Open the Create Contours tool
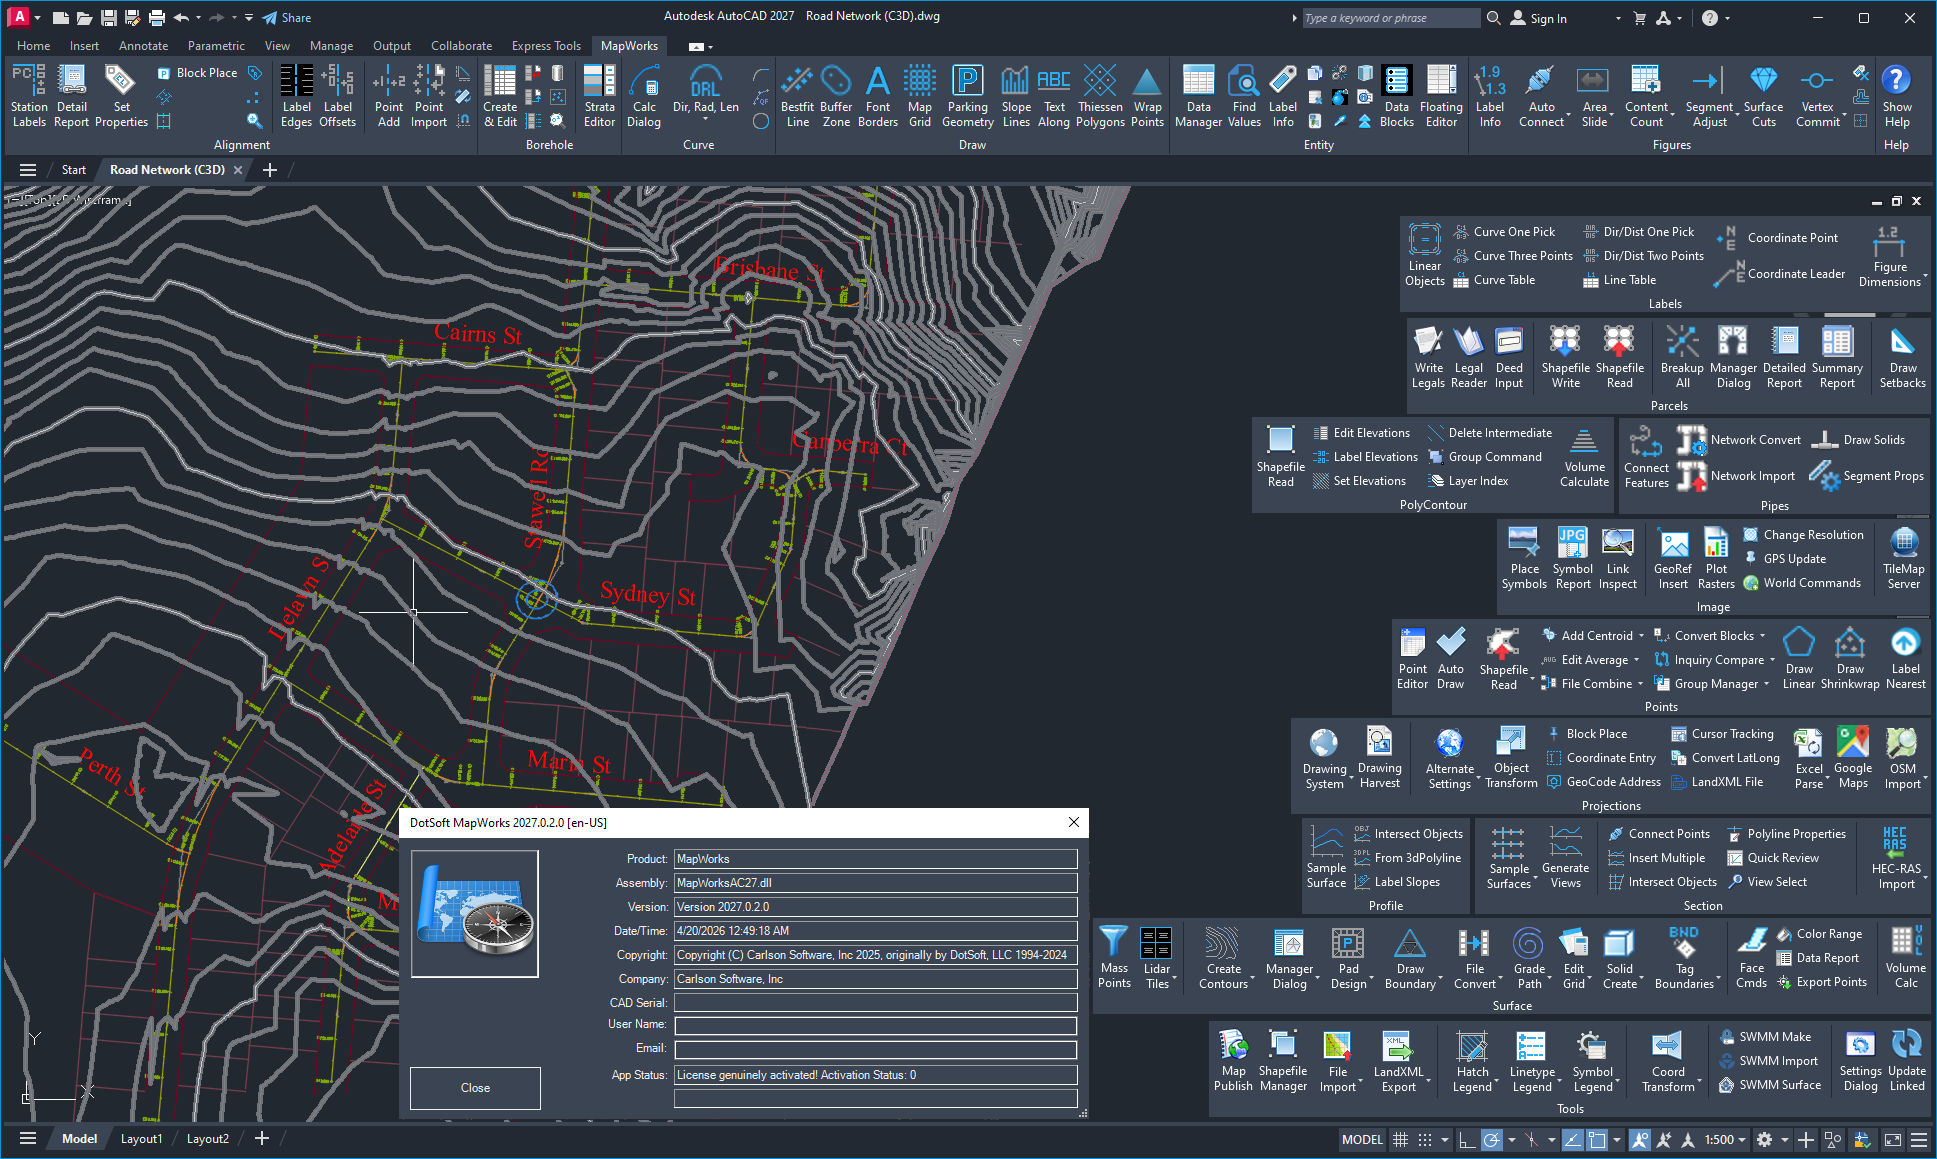This screenshot has width=1937, height=1159. tap(1223, 957)
